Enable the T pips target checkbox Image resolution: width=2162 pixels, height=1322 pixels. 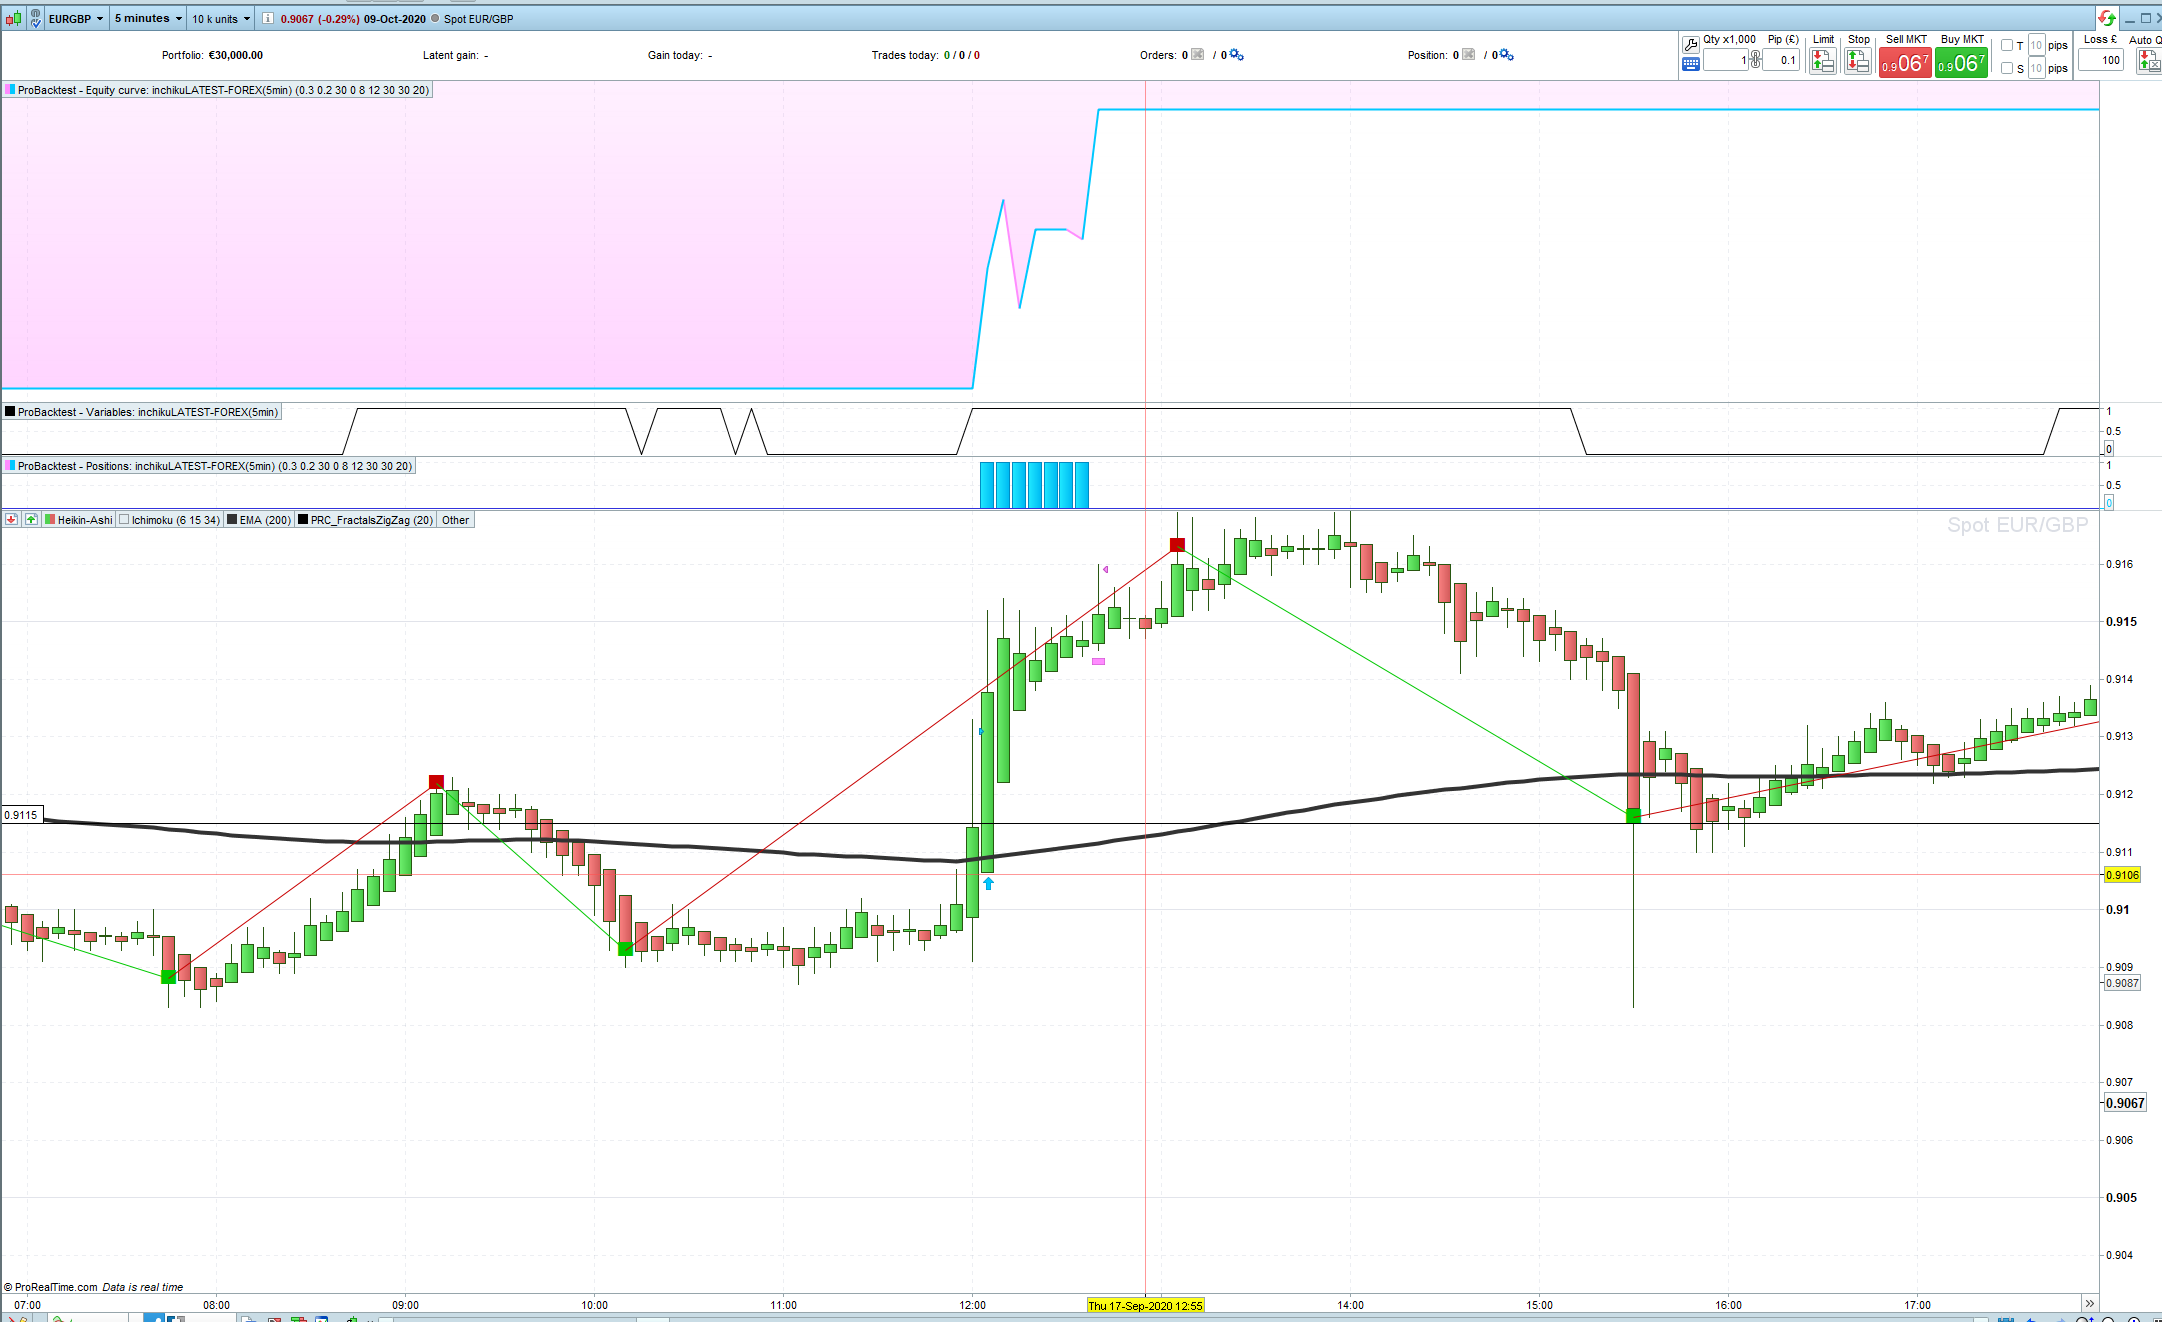point(2006,45)
